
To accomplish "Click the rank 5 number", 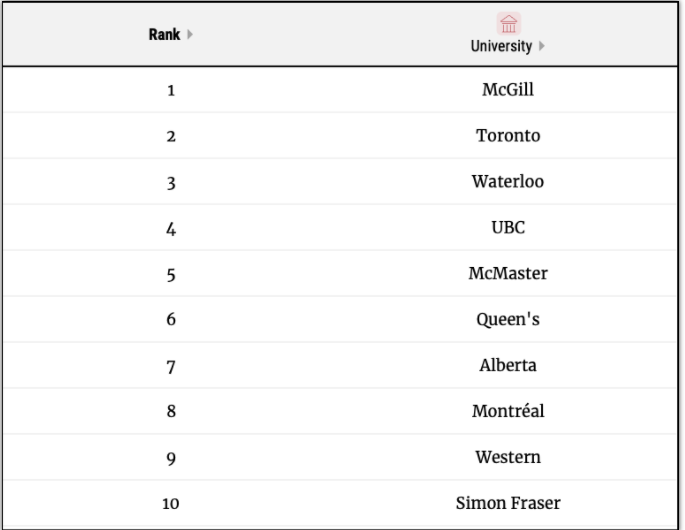I will (171, 275).
